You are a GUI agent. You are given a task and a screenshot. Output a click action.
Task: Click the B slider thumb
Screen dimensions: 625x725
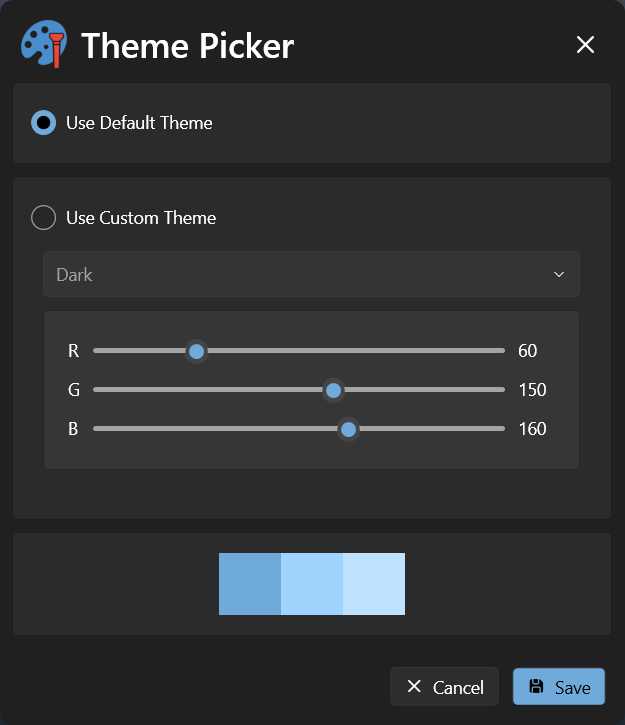point(348,429)
